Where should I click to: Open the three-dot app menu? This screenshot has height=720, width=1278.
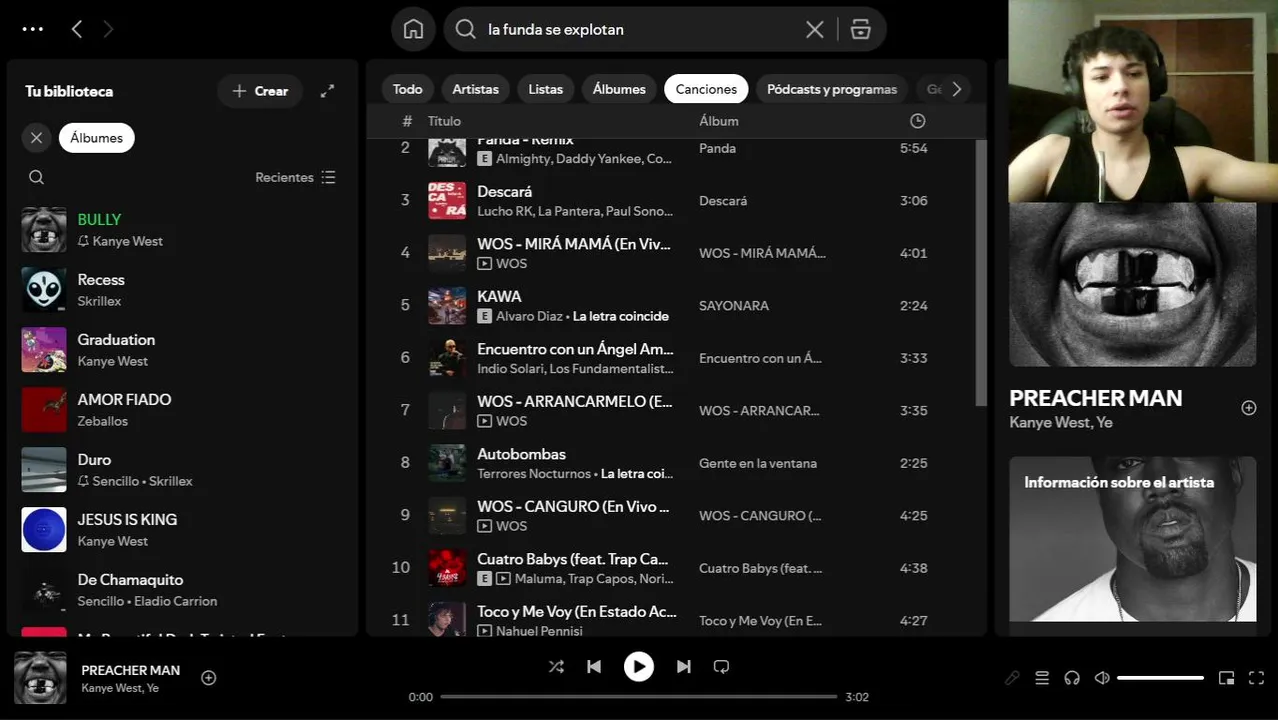pos(32,29)
